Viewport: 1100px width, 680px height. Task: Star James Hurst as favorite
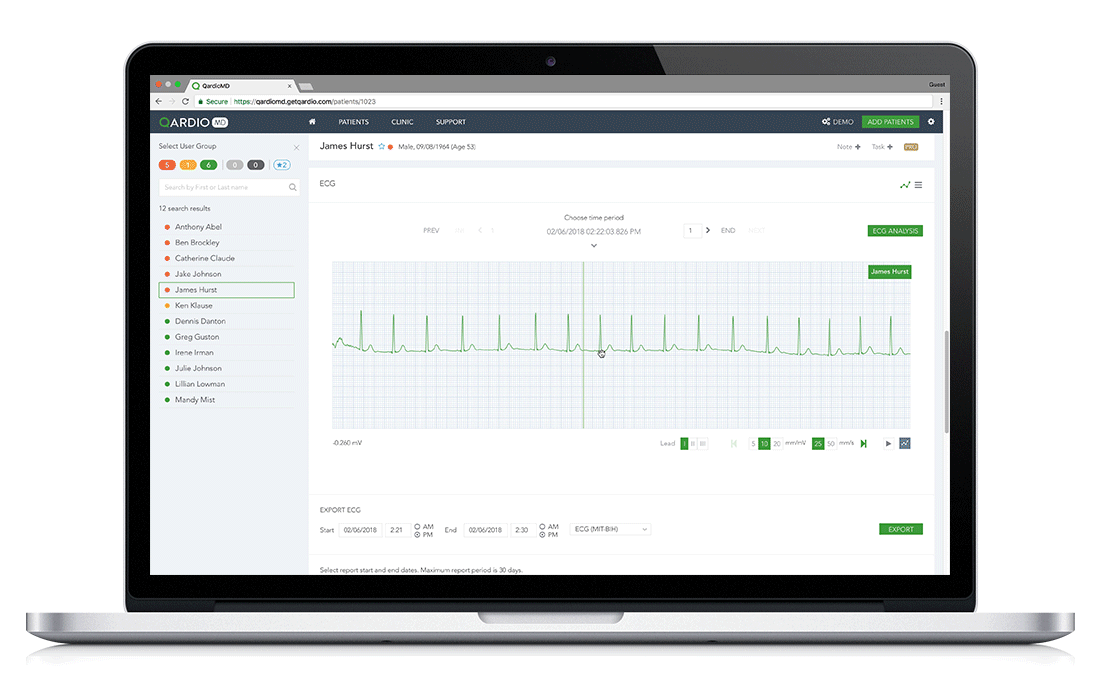382,147
